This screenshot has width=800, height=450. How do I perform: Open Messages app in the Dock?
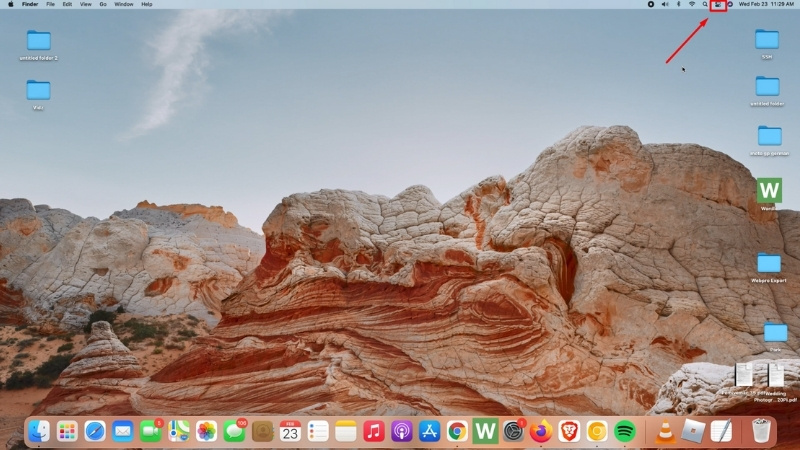tap(234, 432)
